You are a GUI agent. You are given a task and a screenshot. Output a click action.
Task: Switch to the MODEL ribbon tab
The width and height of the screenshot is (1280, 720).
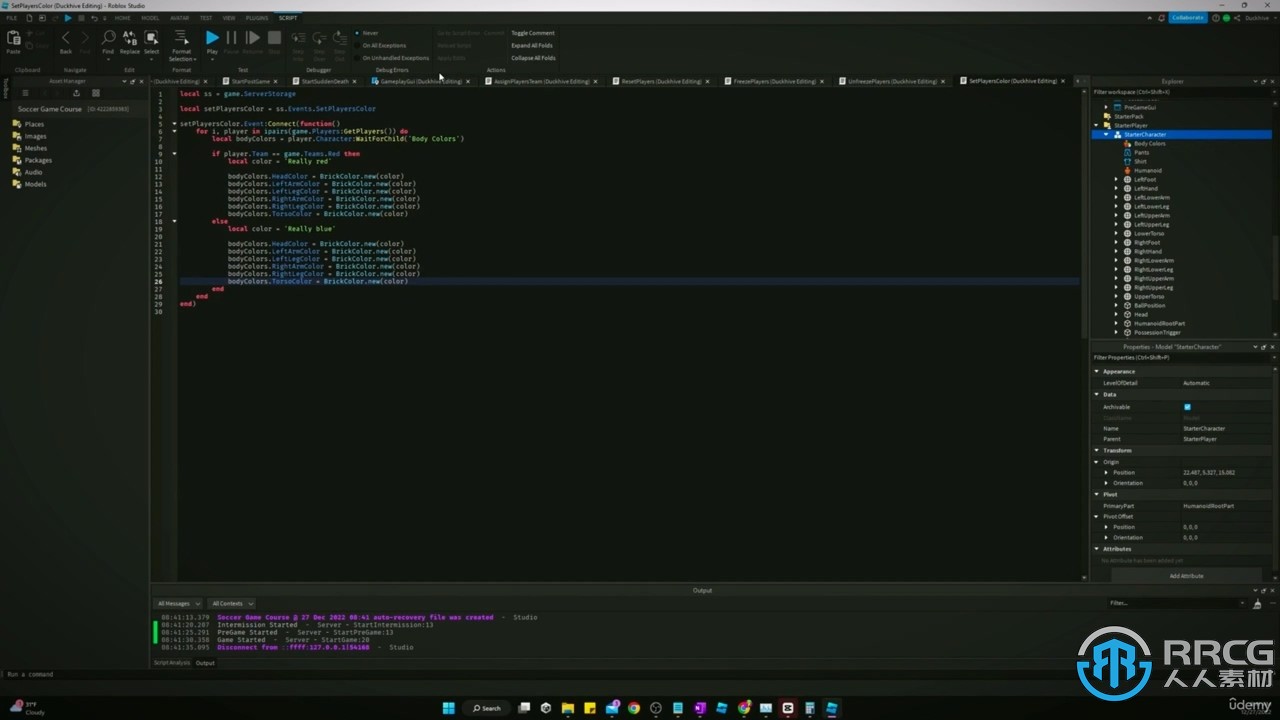[x=150, y=18]
